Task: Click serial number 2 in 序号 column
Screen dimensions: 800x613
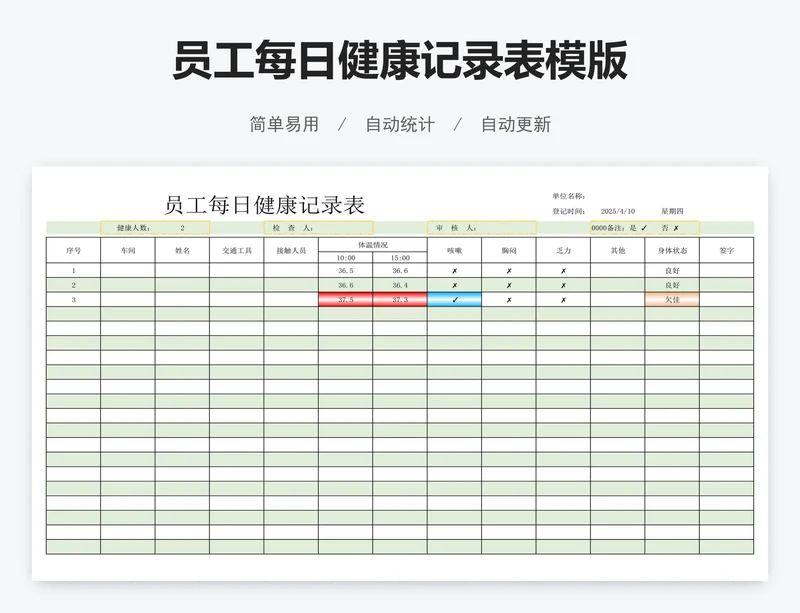Action: point(73,285)
